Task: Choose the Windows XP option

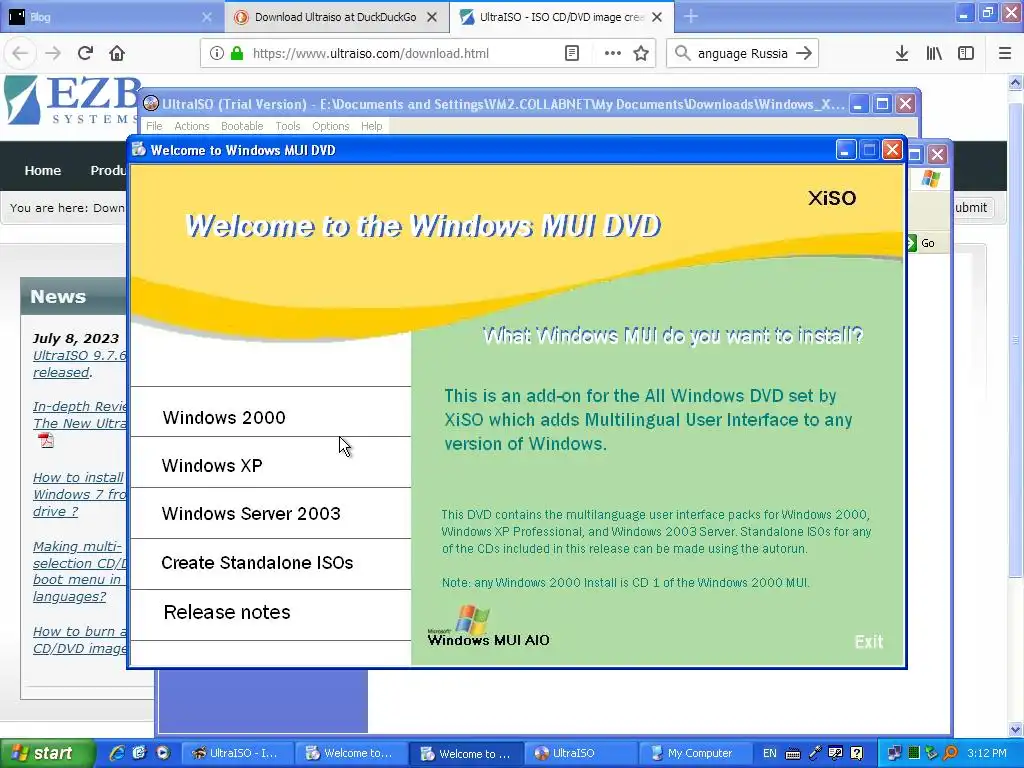Action: [x=212, y=466]
